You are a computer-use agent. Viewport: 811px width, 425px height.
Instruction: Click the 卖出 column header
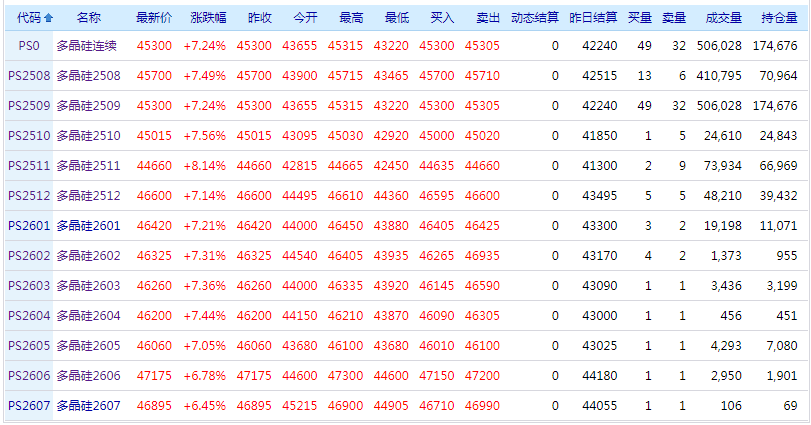coord(488,18)
